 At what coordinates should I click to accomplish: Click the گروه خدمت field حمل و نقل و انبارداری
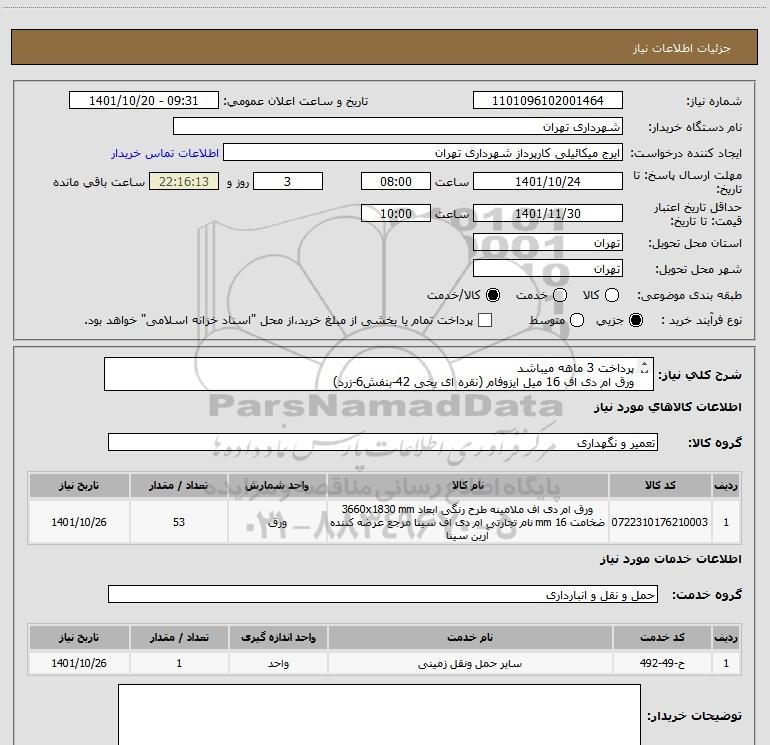(x=383, y=594)
